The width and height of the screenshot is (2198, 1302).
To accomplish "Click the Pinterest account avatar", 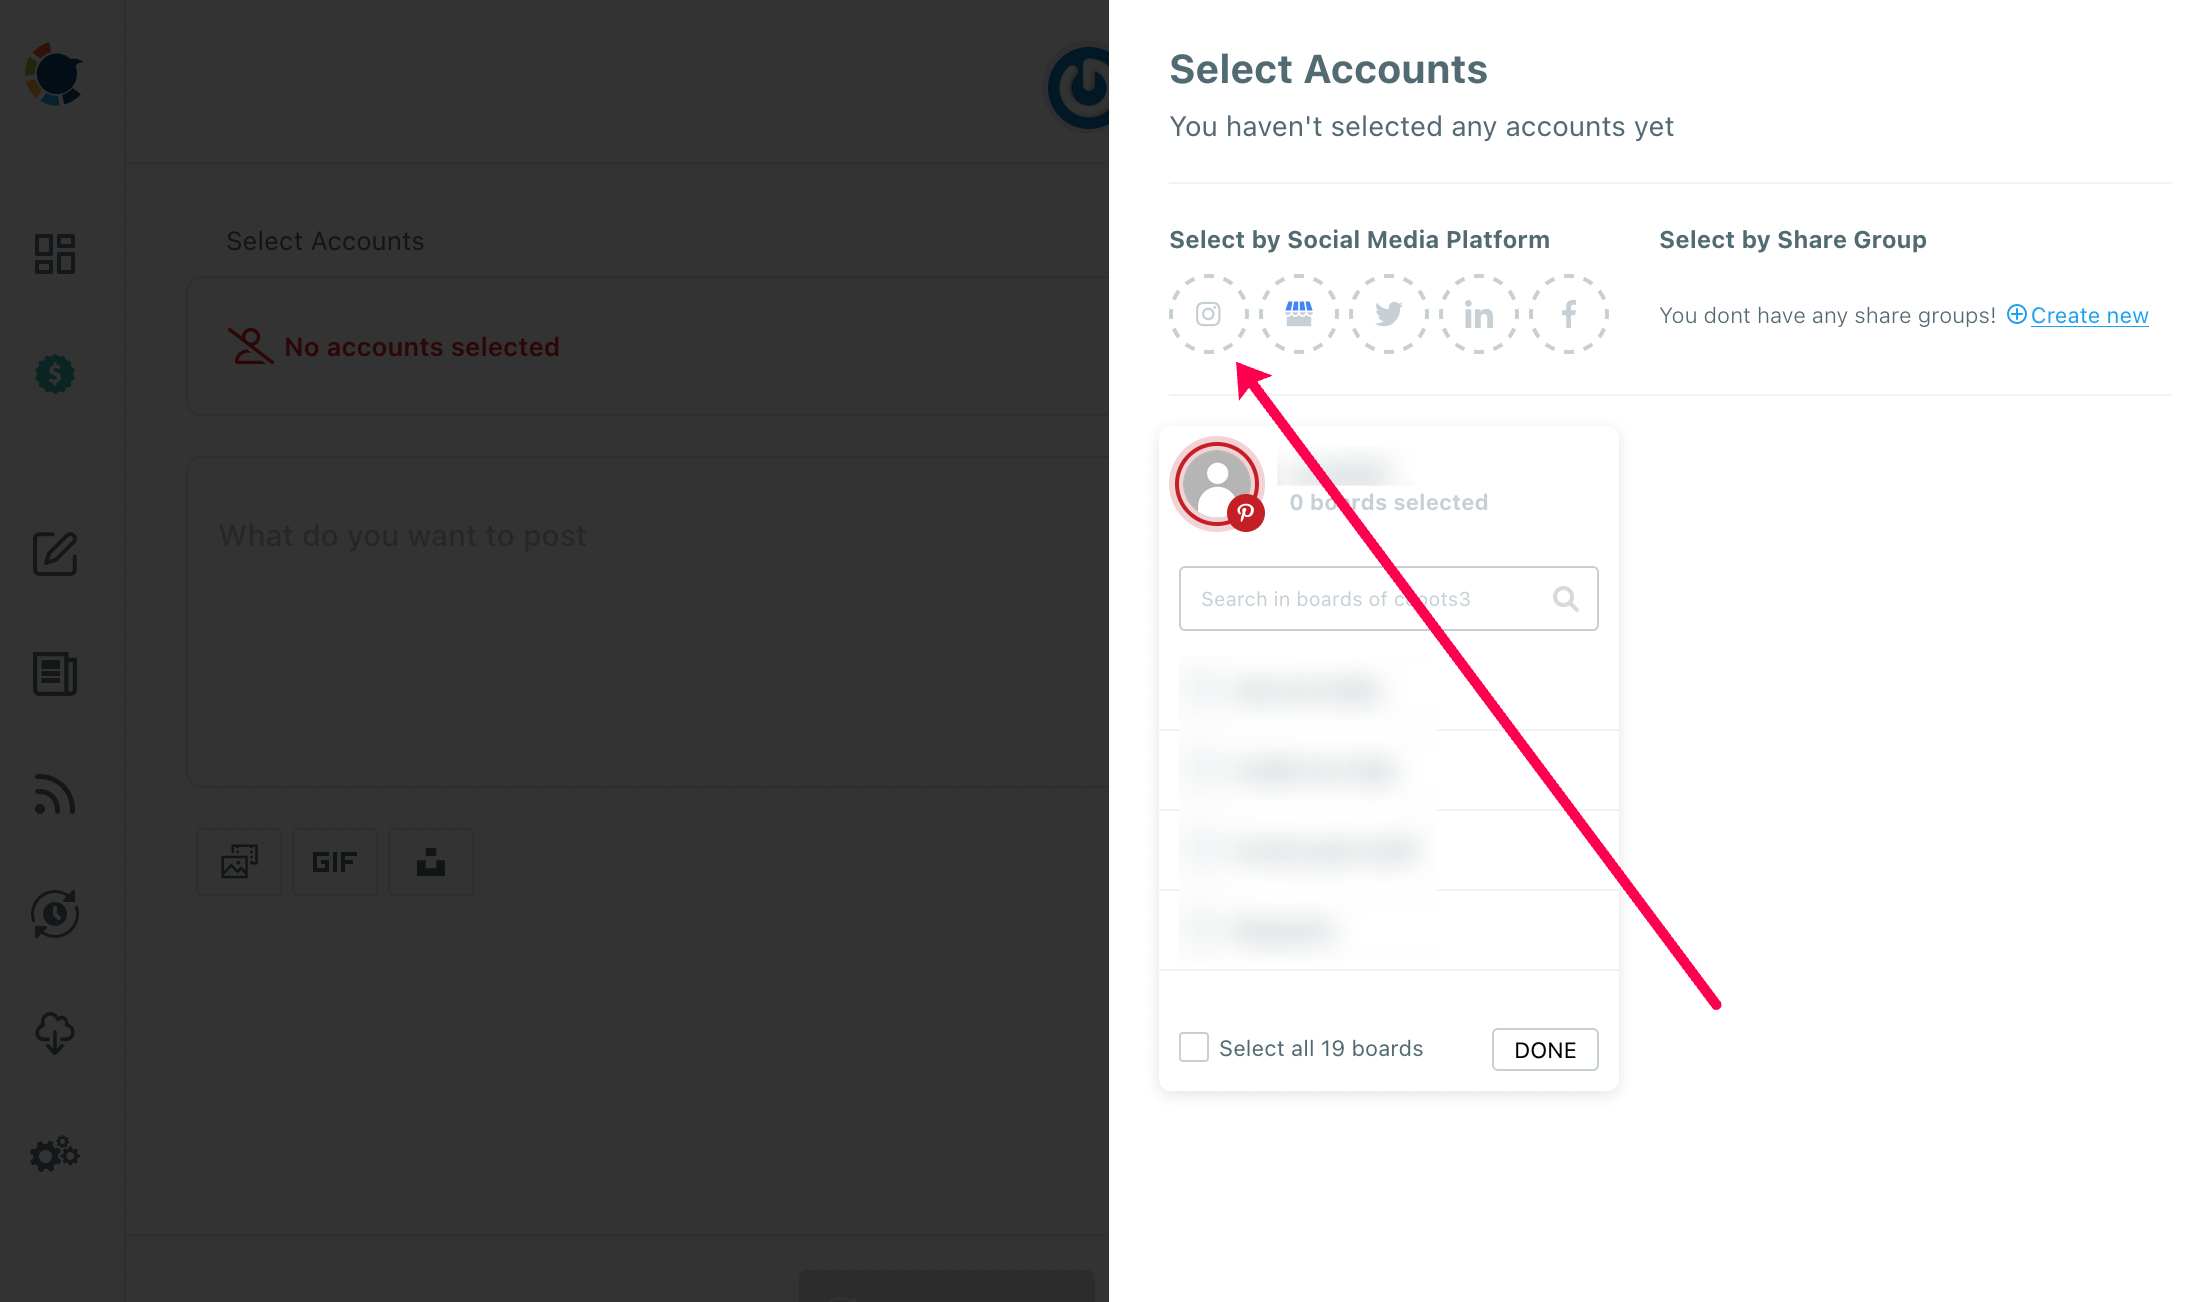I will (1217, 485).
